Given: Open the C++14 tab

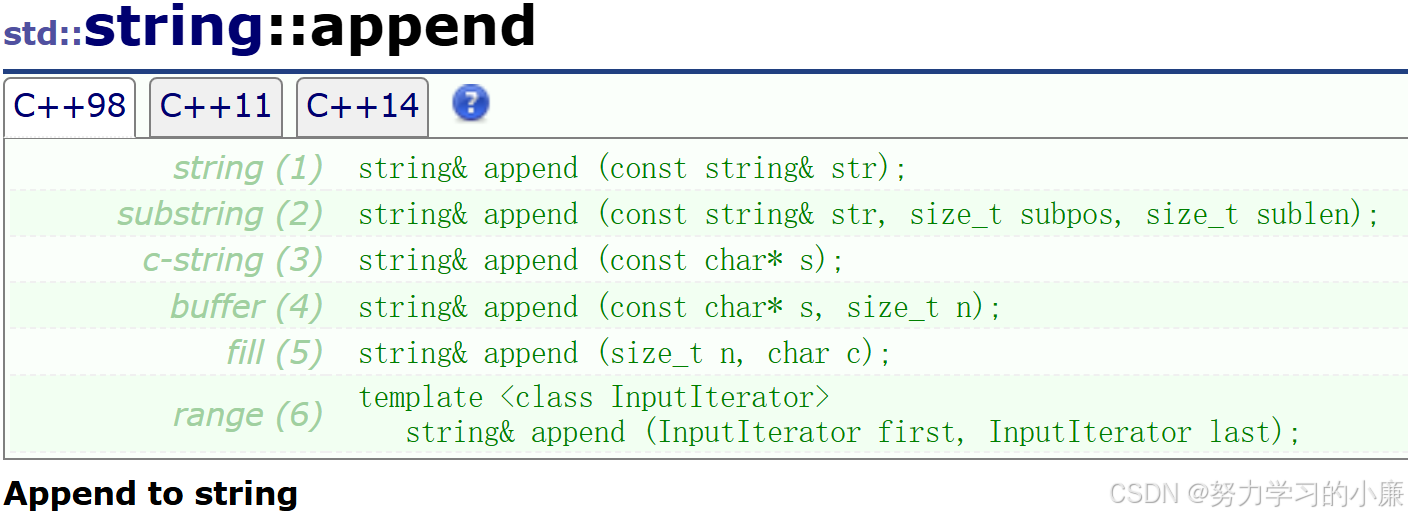Looking at the screenshot, I should (x=363, y=107).
